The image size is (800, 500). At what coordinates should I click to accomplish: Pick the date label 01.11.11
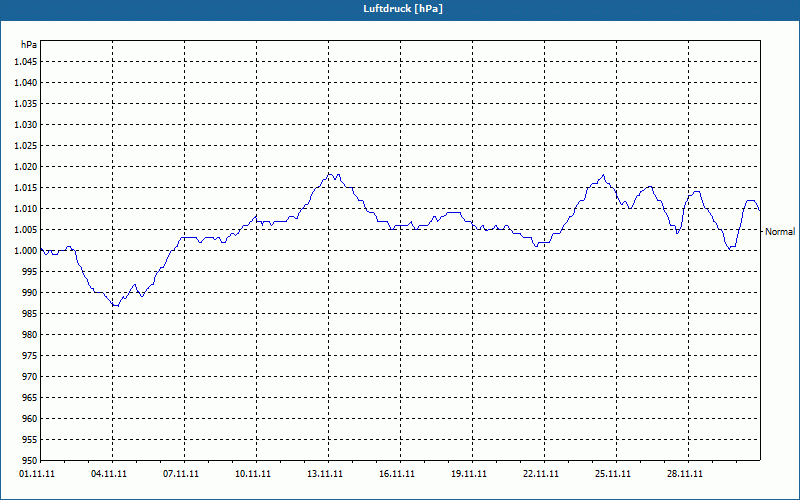click(37, 473)
